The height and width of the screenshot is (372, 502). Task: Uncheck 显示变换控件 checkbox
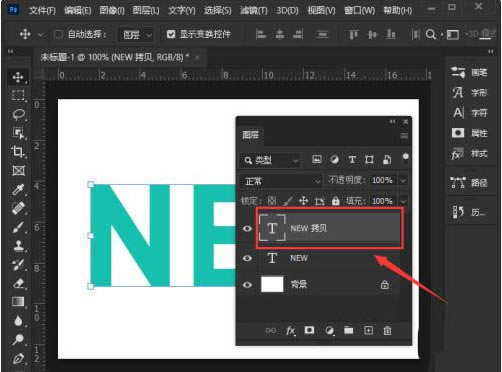171,34
